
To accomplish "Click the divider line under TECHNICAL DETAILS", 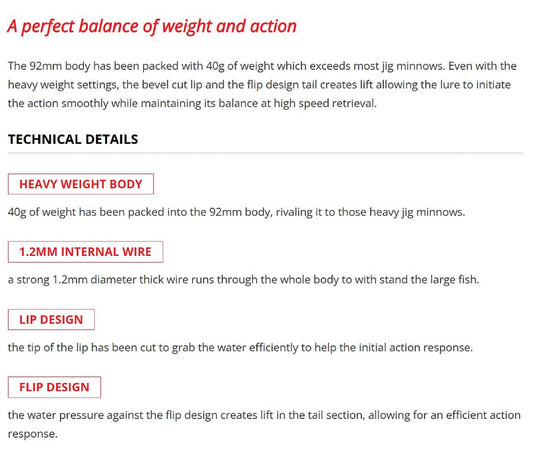I will (265, 154).
